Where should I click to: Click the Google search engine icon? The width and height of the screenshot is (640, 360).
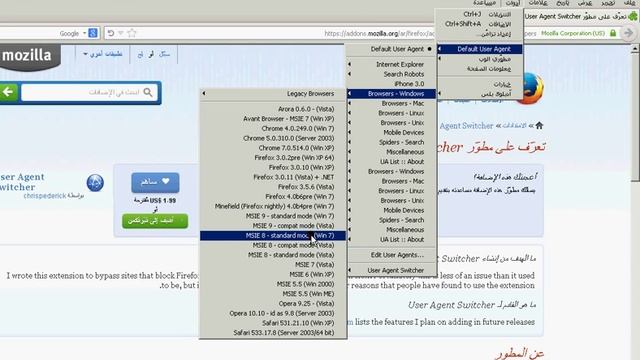click(93, 33)
